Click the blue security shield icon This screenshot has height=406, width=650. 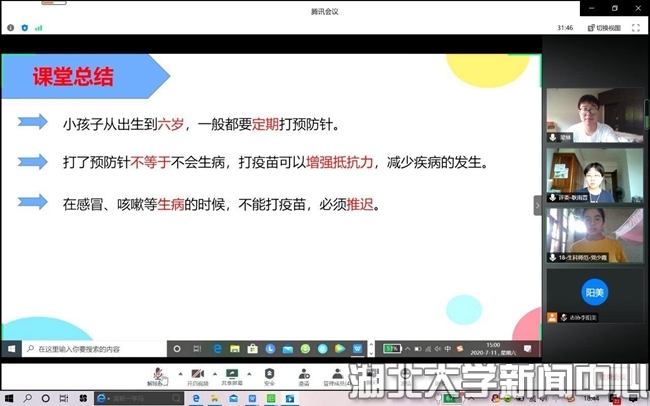coord(24,28)
